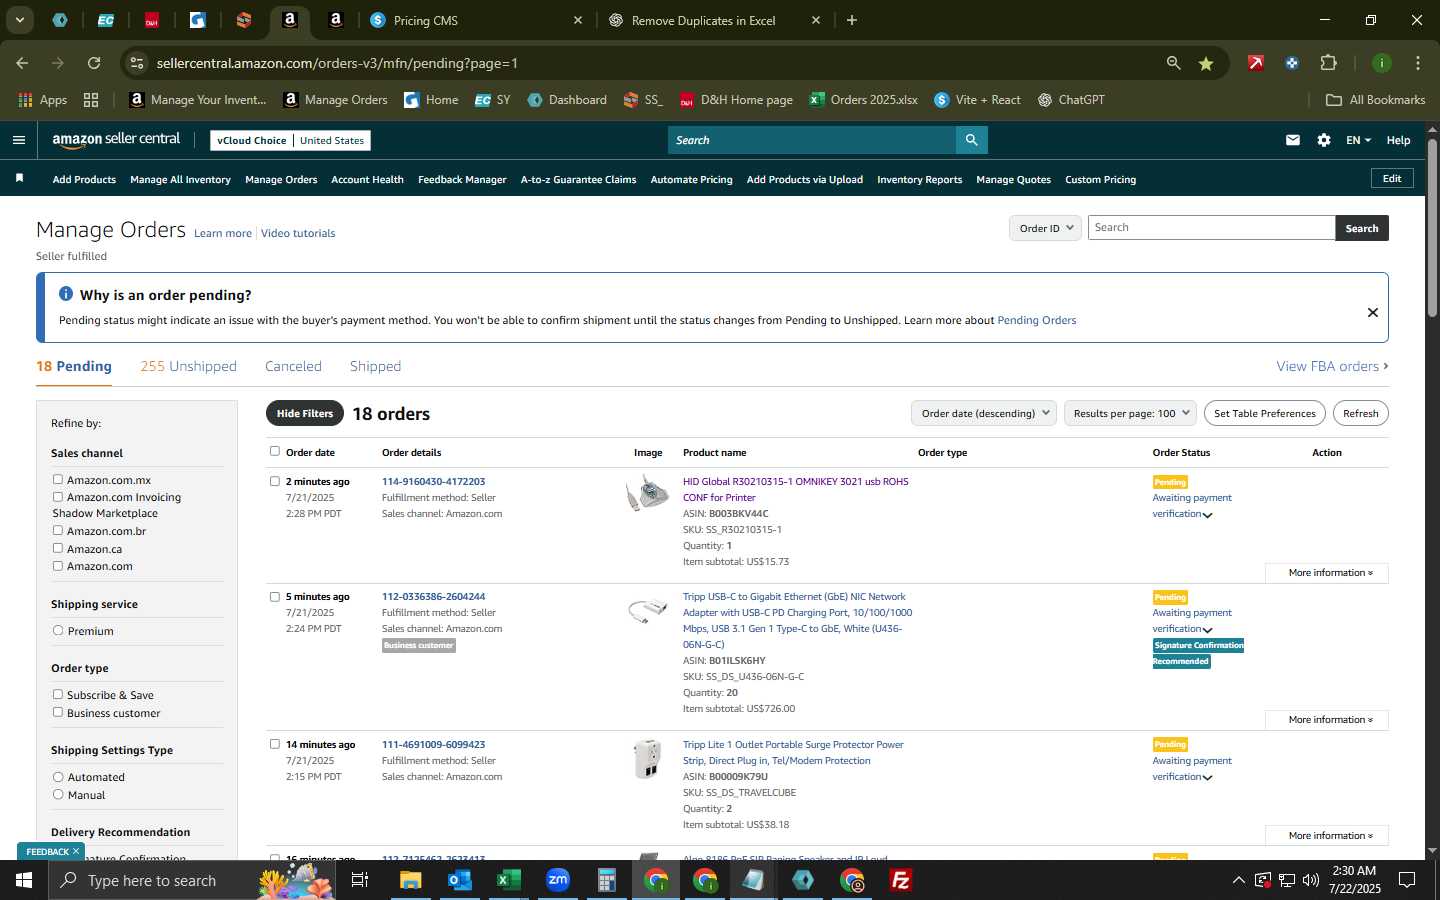Check the Subscribe & Save filter

tap(58, 694)
